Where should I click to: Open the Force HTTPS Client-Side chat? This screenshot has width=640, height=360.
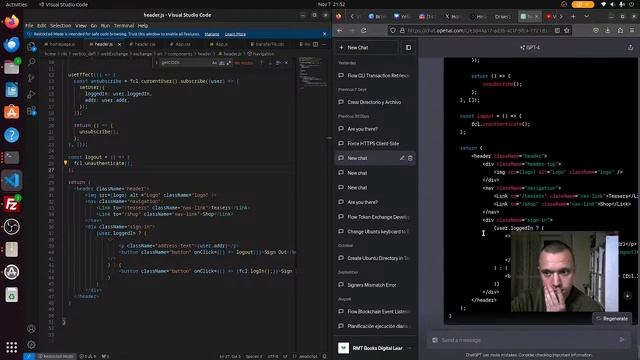[375, 144]
